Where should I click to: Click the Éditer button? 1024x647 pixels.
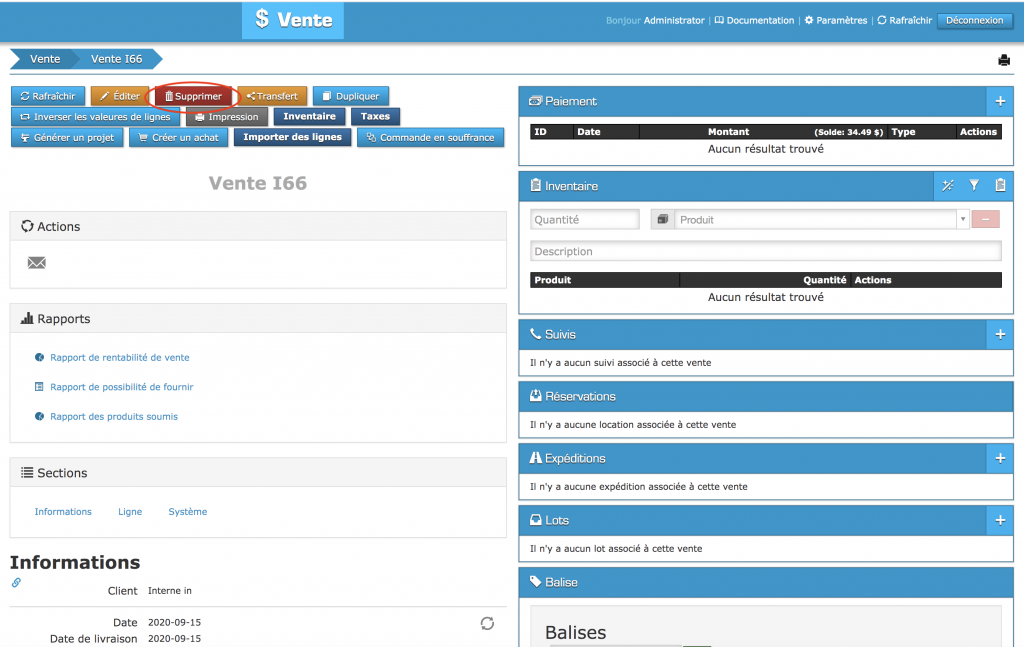(119, 96)
